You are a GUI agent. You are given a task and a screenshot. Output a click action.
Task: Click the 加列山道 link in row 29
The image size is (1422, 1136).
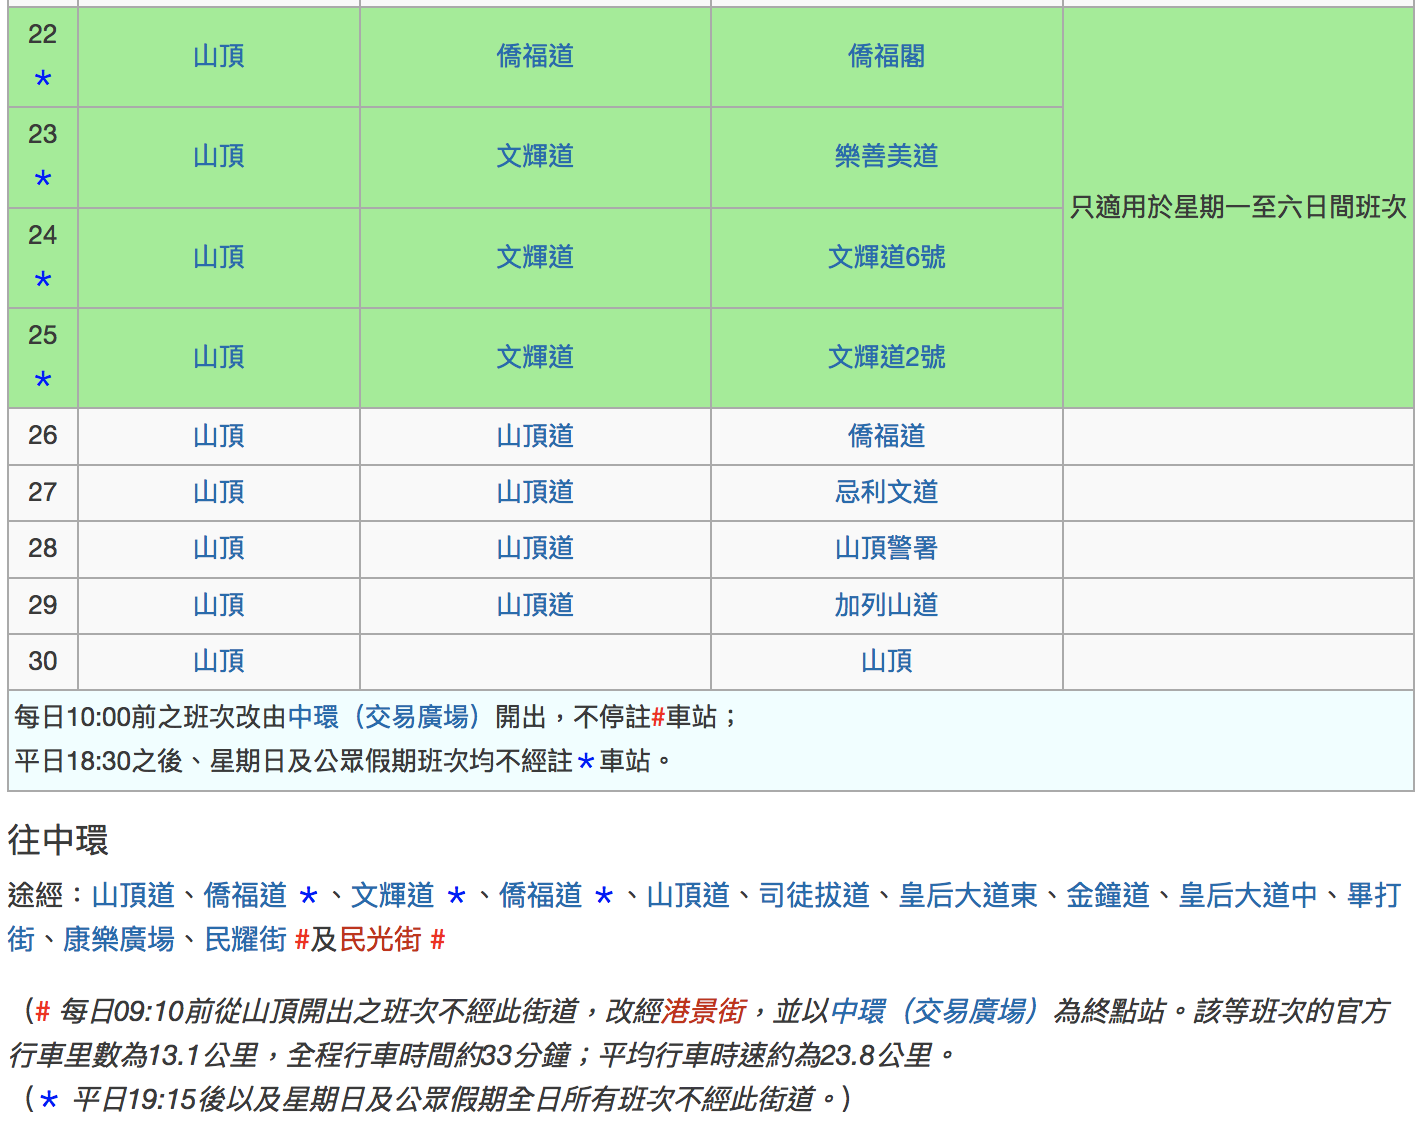point(886,605)
